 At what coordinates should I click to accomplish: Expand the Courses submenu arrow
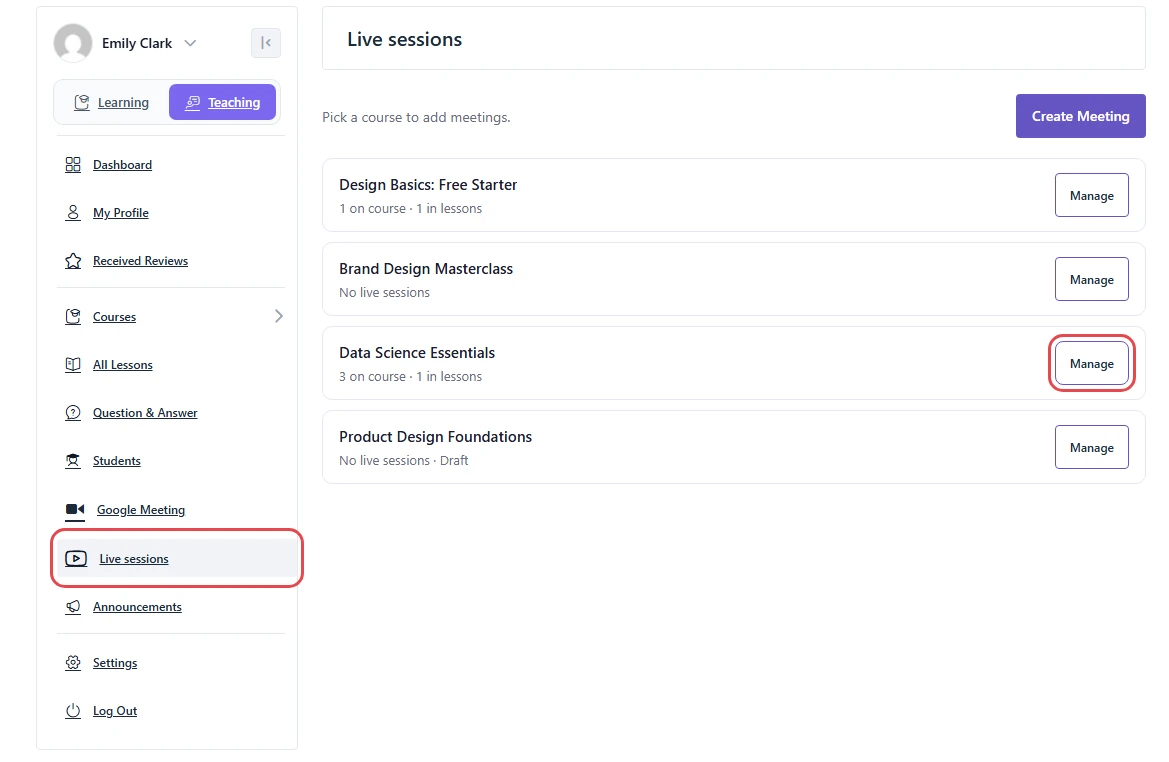click(279, 316)
